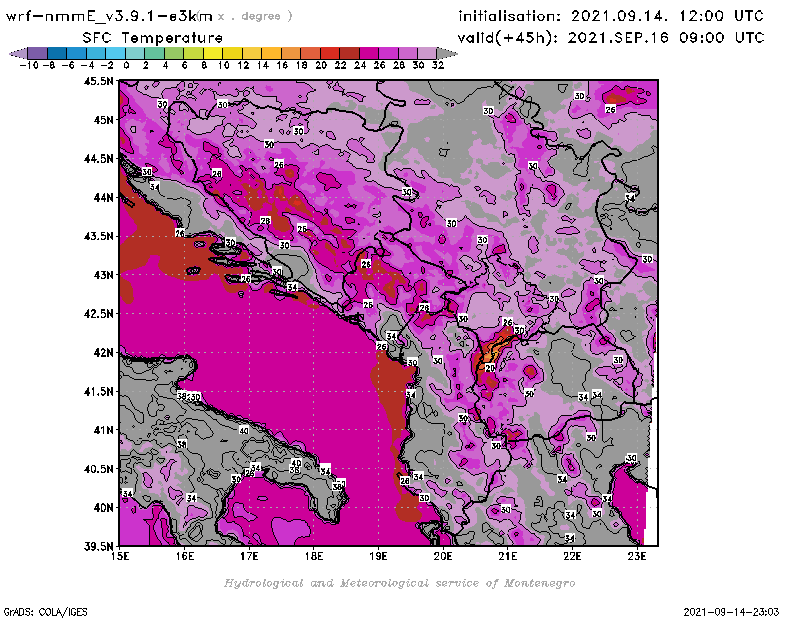This screenshot has height=618, width=800.
Task: Select the blue -6 to -4 legend swatch
Action: point(77,53)
